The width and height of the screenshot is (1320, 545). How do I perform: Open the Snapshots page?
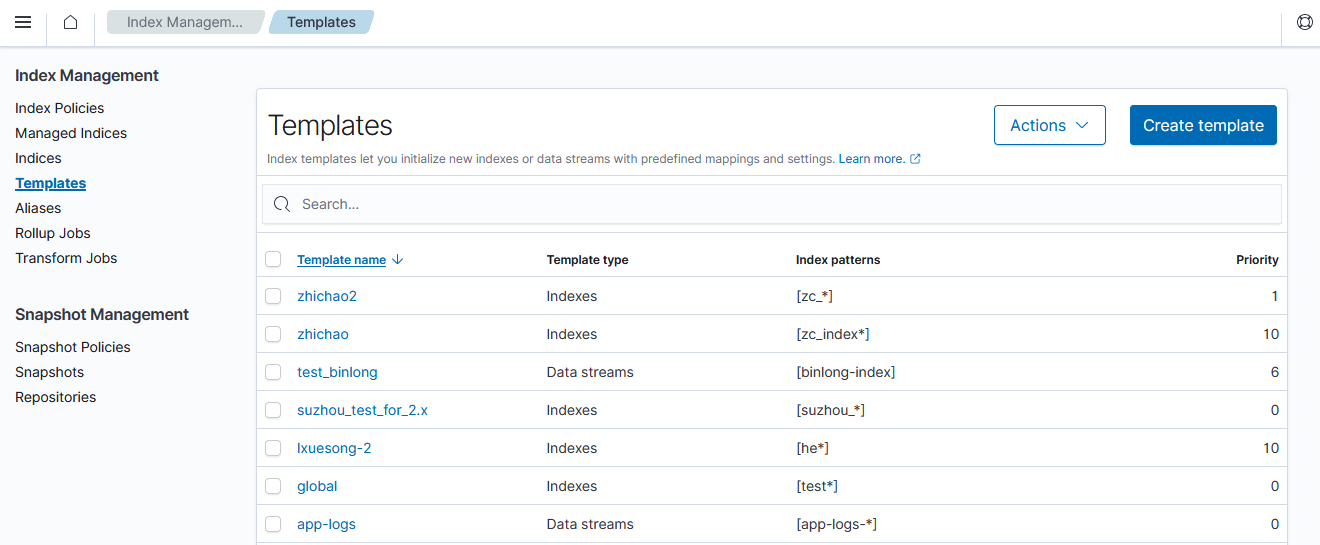point(50,372)
